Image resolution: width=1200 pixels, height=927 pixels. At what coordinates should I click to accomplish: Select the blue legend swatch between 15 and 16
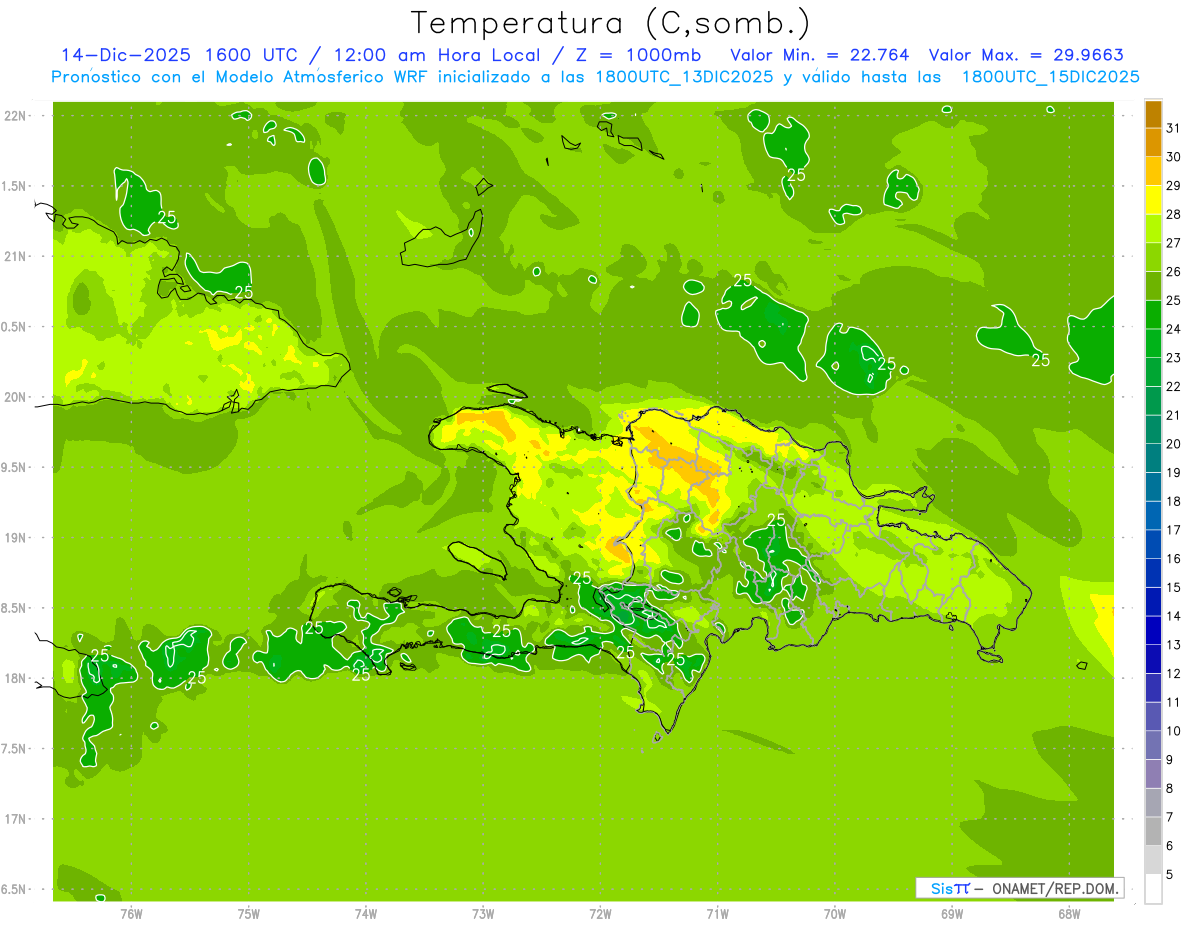point(1153,573)
